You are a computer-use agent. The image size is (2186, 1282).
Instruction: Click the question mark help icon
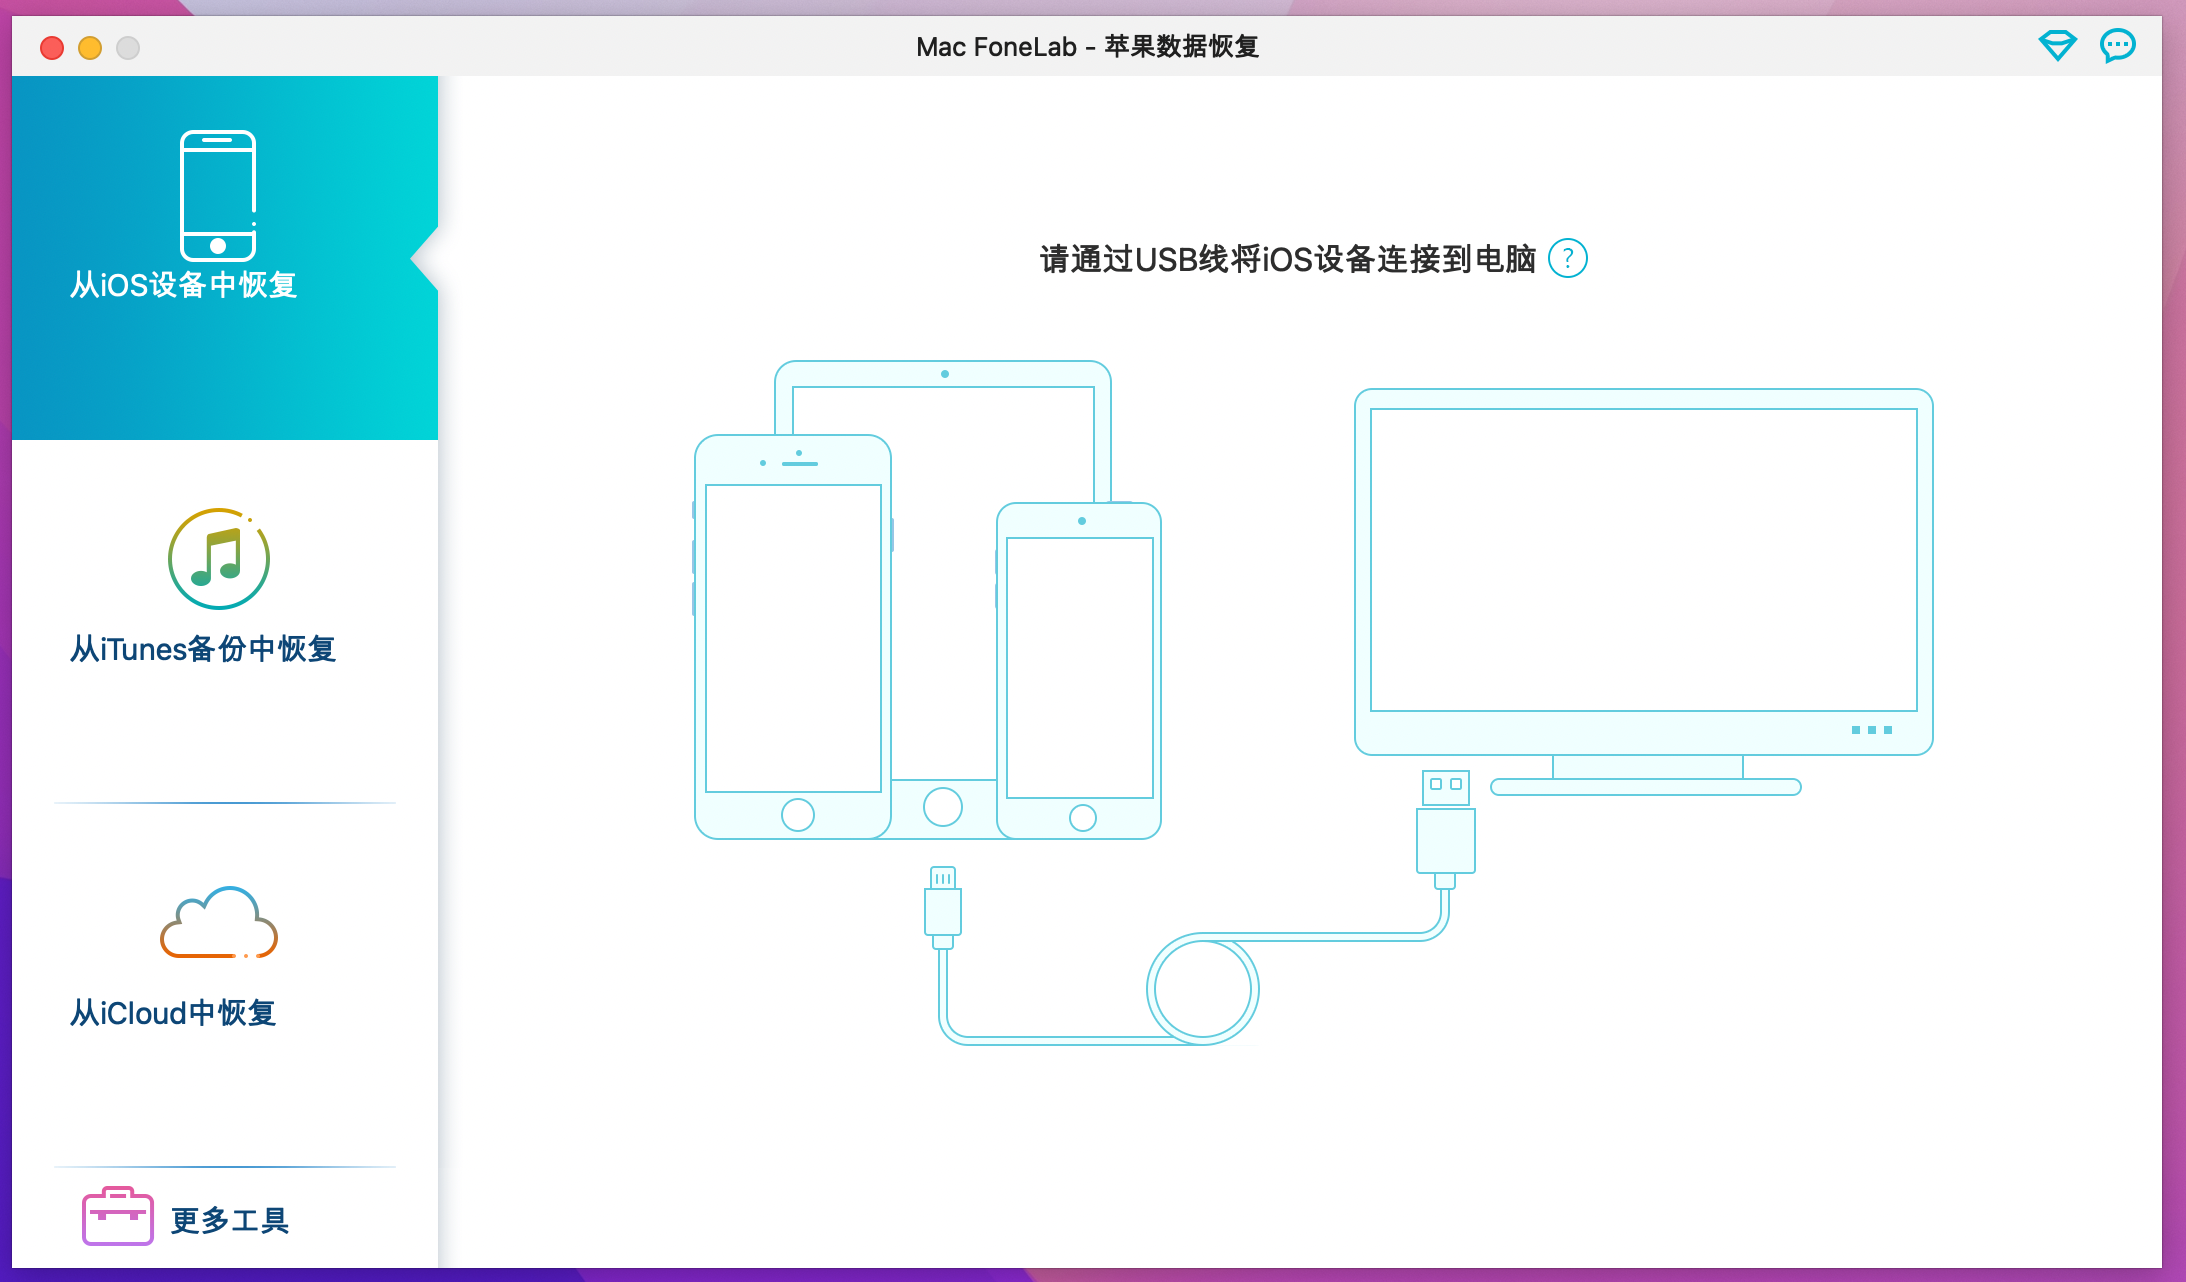[1567, 259]
